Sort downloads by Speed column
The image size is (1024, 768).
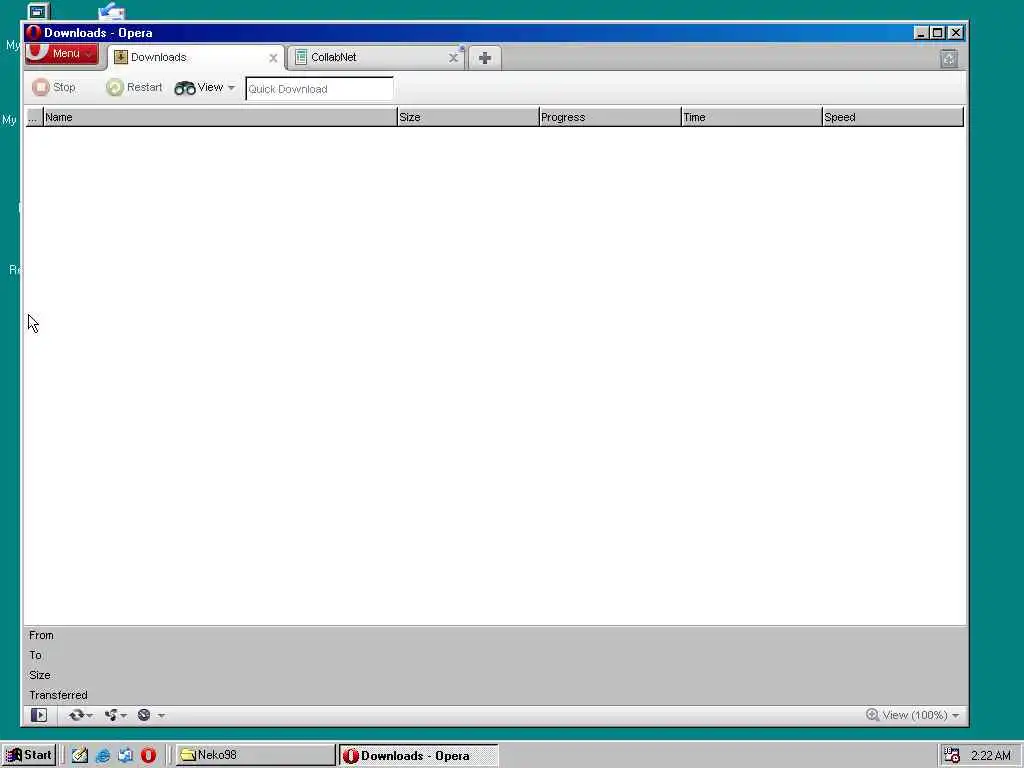point(893,118)
